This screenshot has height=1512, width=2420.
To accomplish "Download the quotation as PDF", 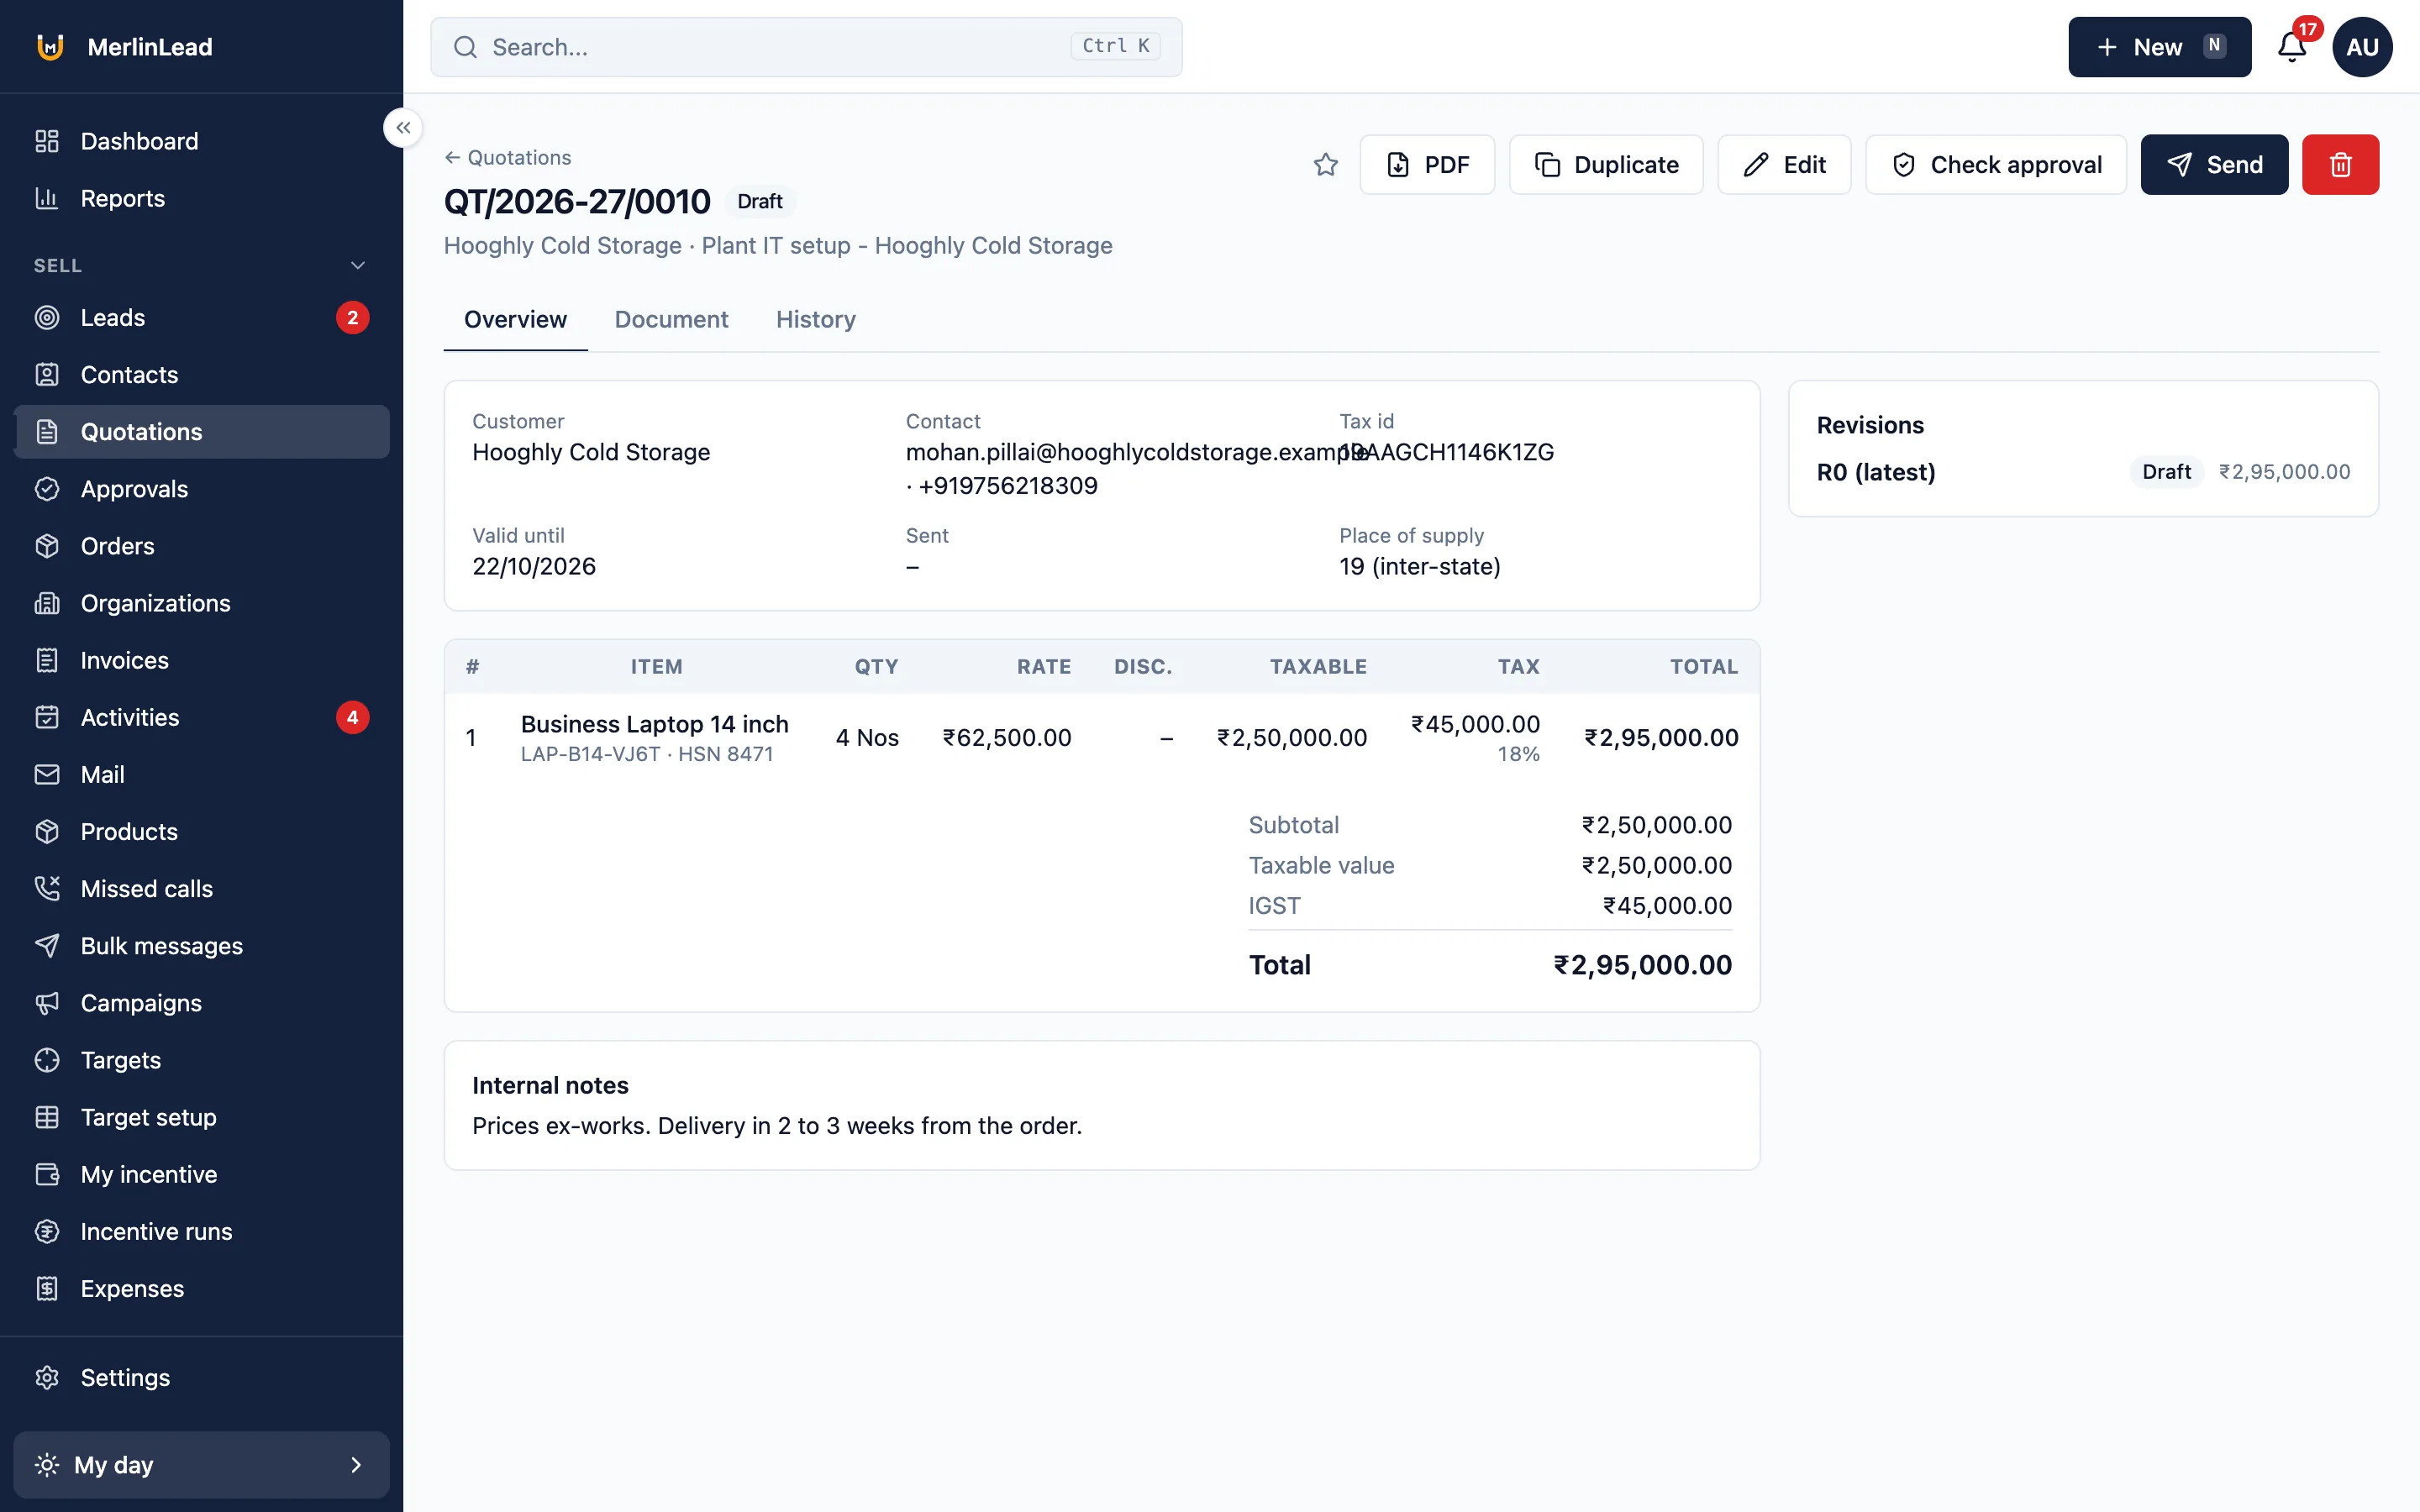I will coord(1427,165).
